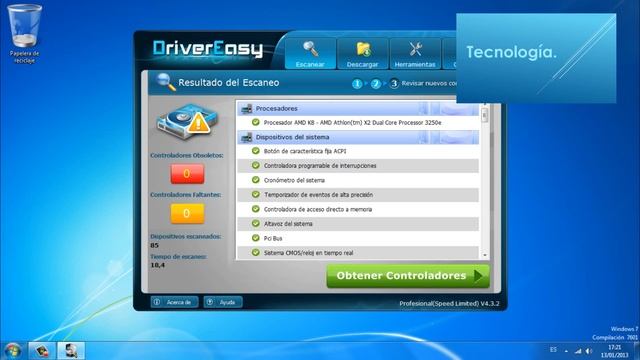Click the ES language indicator in tray

[553, 350]
